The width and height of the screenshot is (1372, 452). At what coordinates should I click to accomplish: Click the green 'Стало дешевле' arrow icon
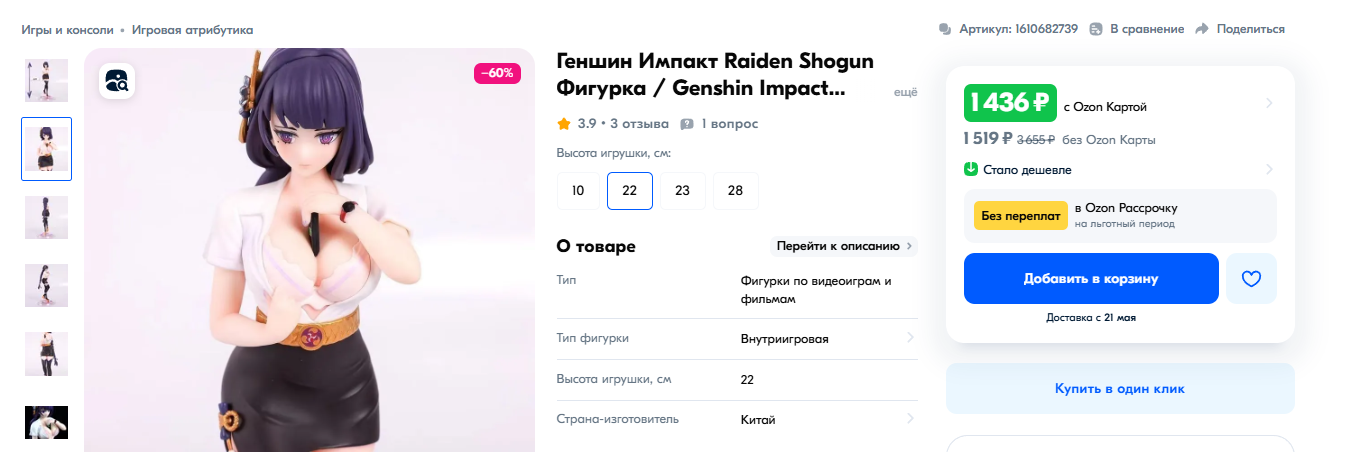click(971, 169)
